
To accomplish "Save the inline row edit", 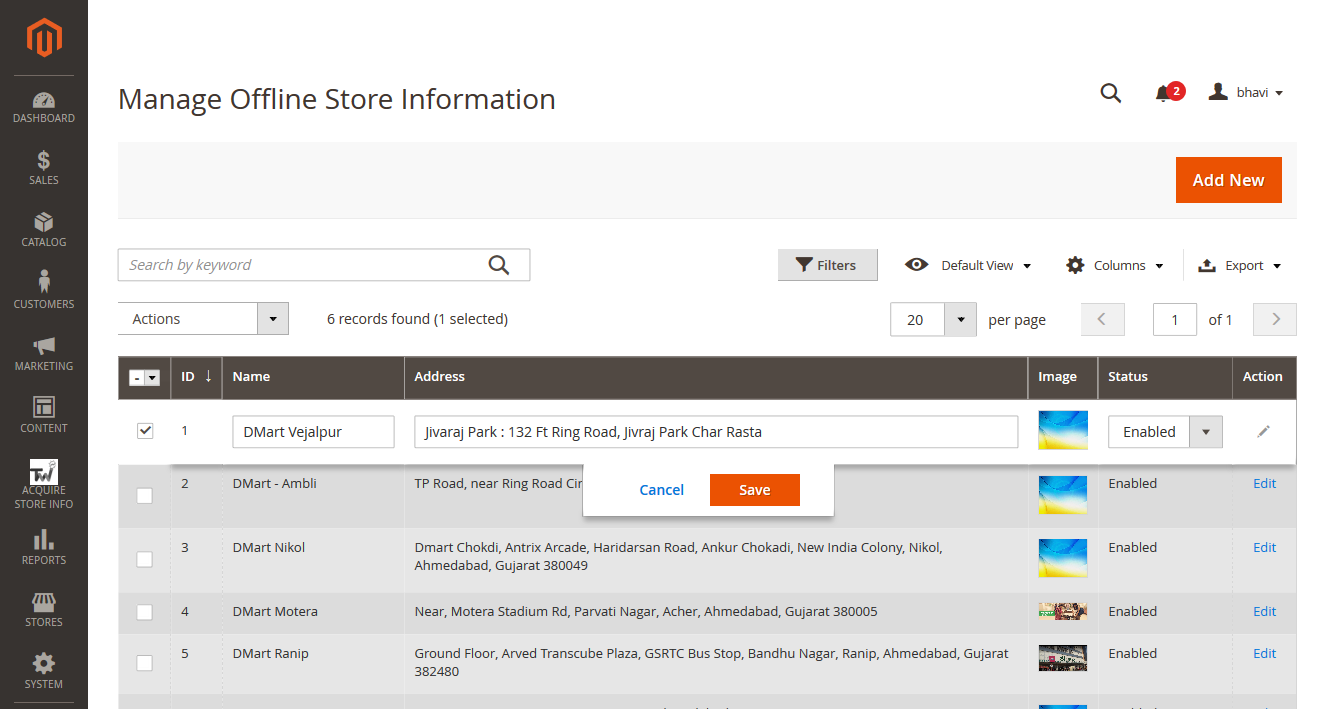I will pyautogui.click(x=754, y=490).
